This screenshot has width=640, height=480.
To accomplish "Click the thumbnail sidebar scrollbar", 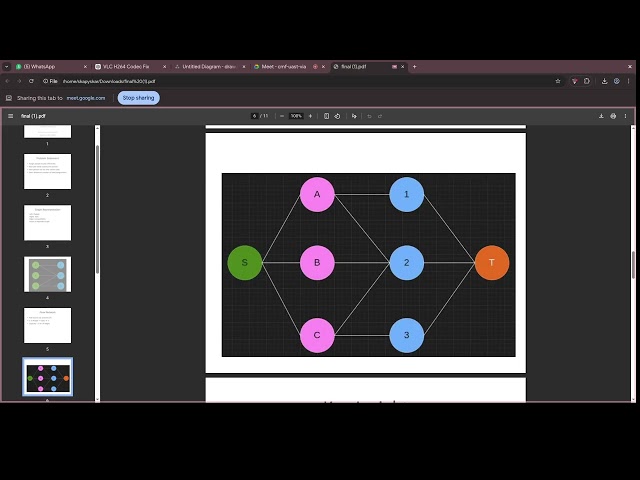I will pyautogui.click(x=97, y=209).
